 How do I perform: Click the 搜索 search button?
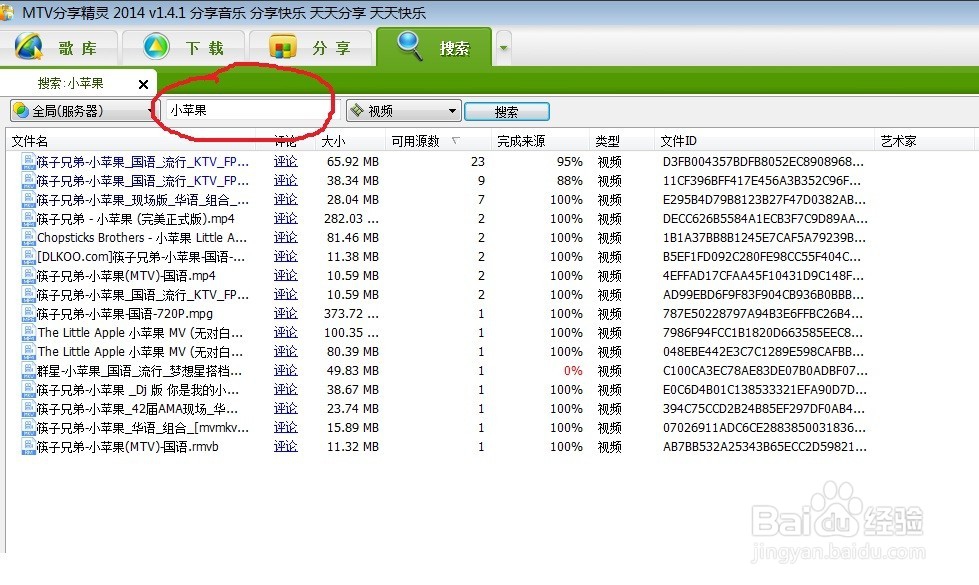pos(506,112)
